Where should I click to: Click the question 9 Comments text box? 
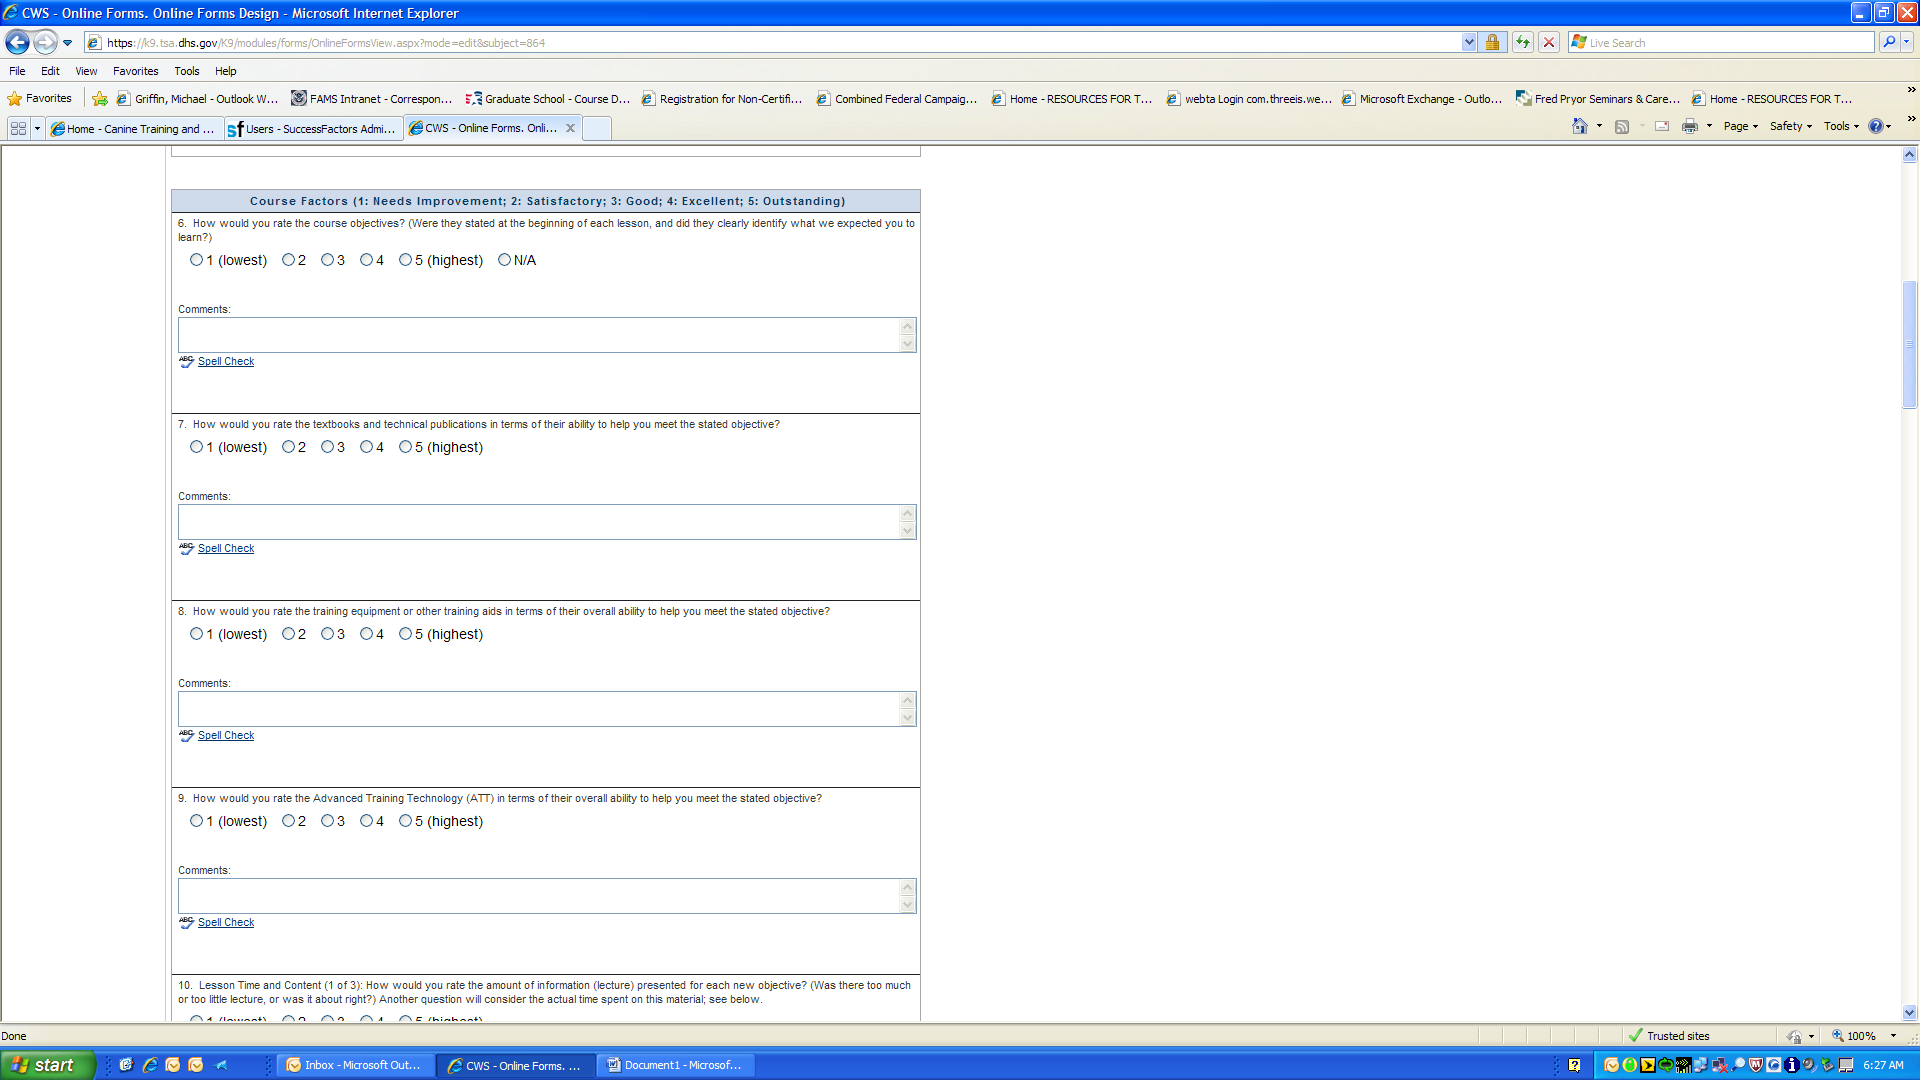click(540, 896)
